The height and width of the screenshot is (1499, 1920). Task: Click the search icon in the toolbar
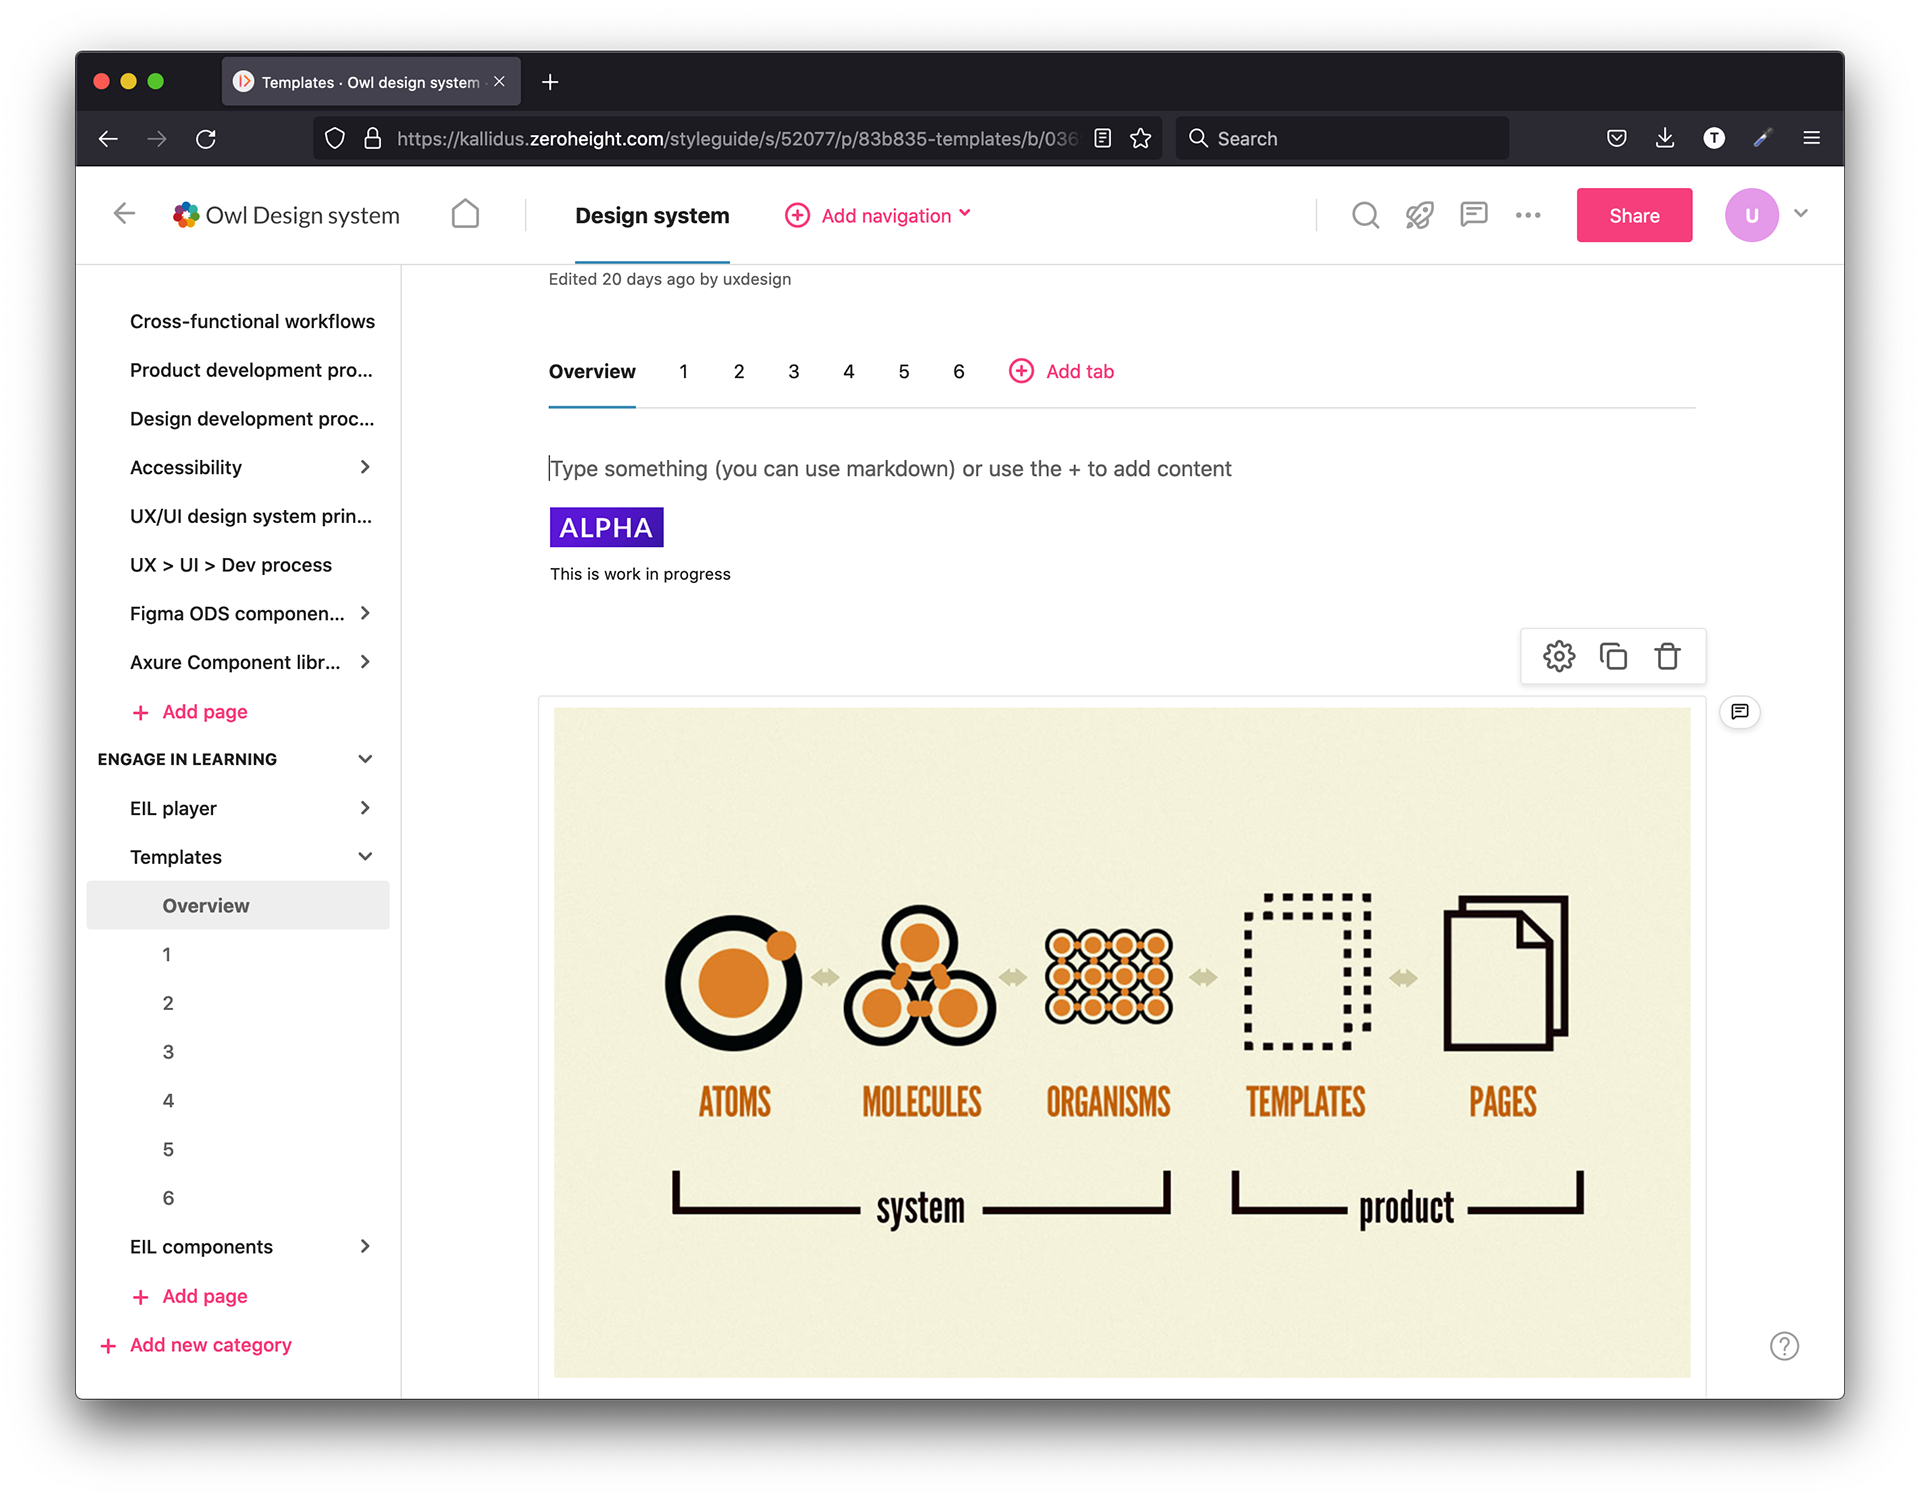coord(1365,217)
